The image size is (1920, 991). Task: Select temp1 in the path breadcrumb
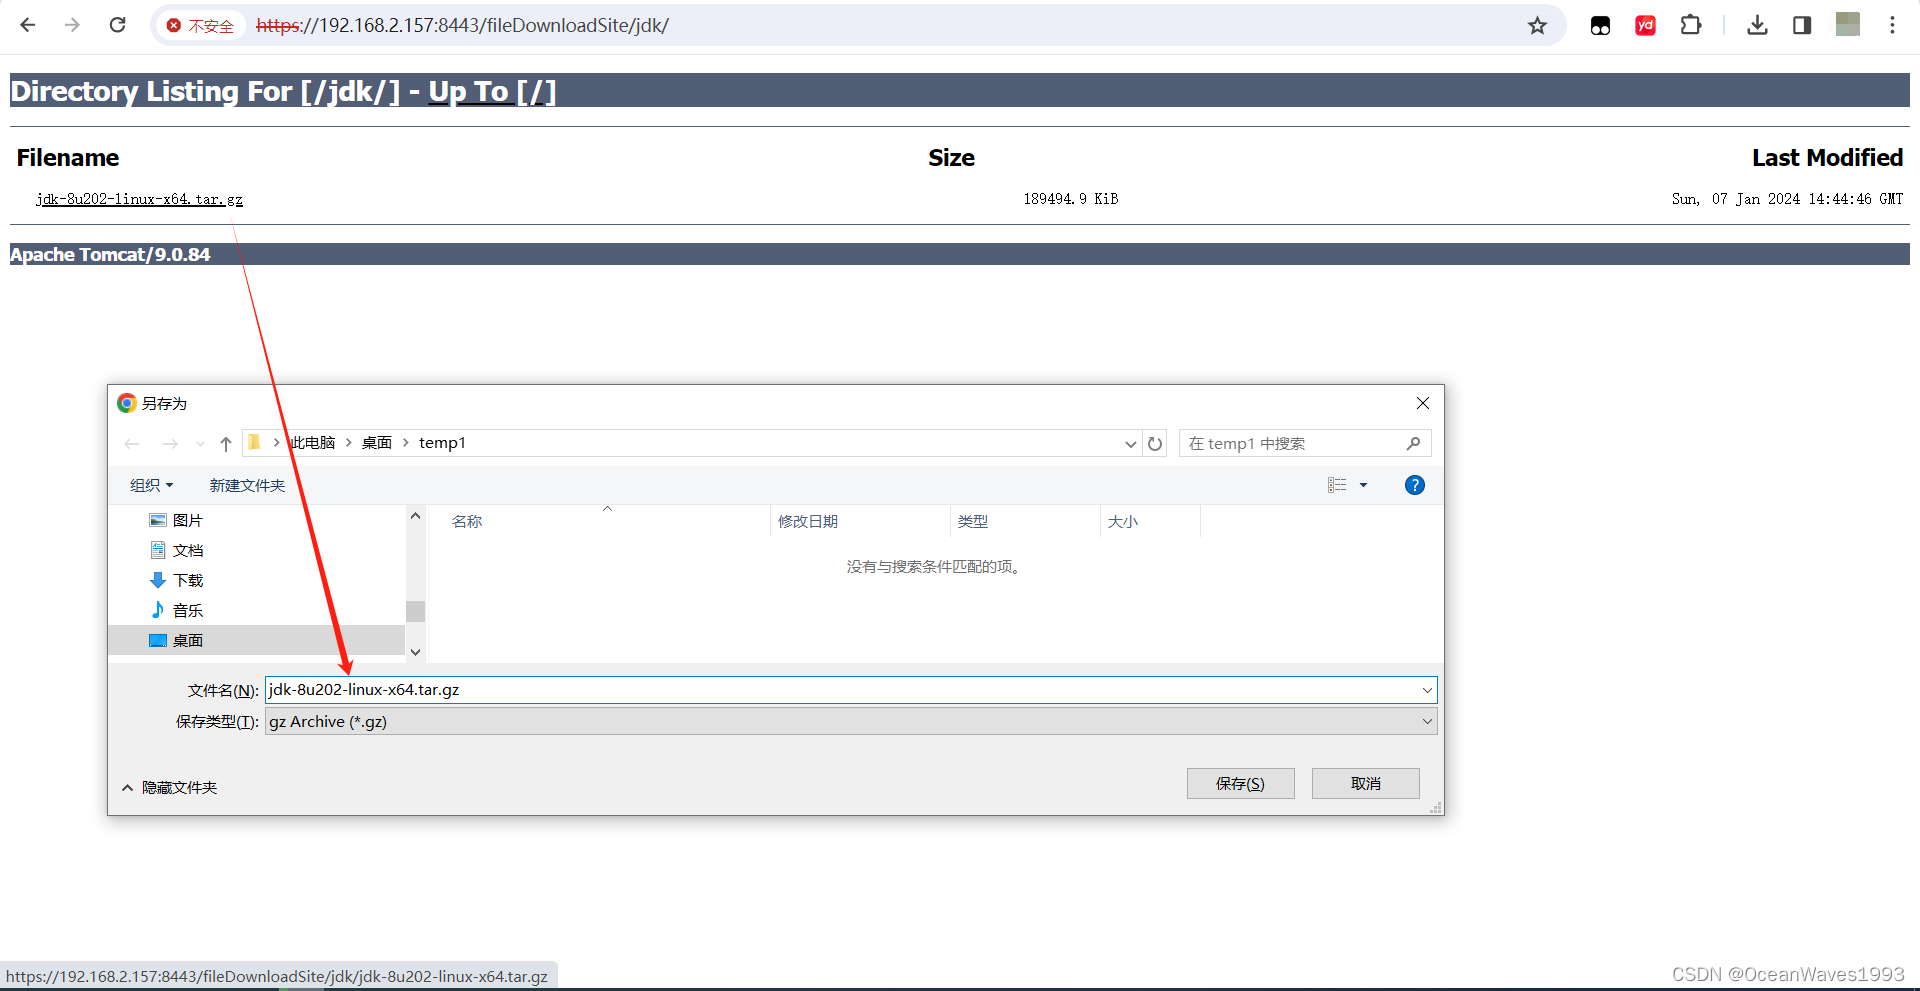[442, 443]
